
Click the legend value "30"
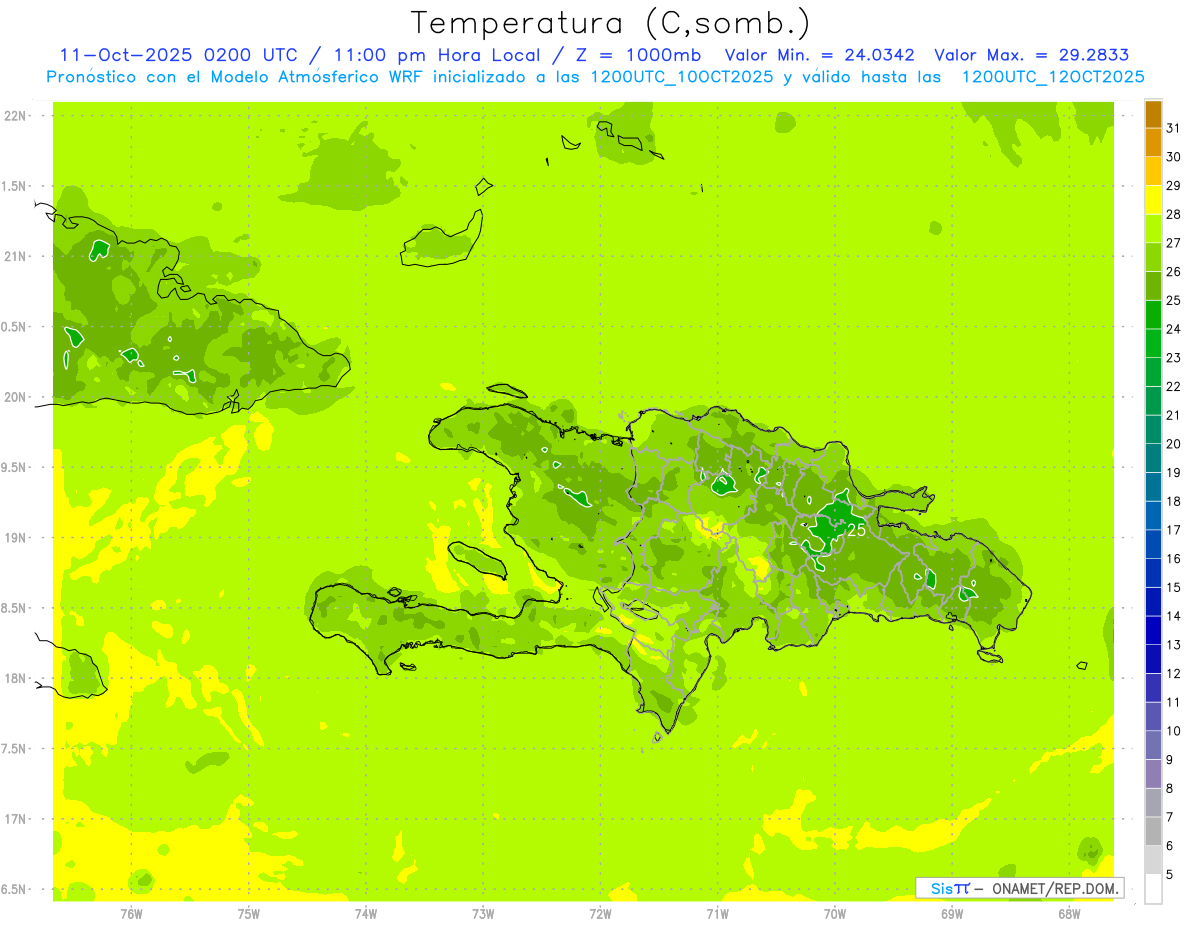1174,157
